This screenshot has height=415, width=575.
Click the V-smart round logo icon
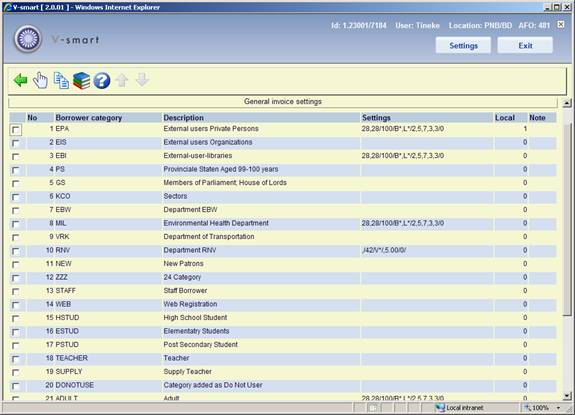click(28, 38)
